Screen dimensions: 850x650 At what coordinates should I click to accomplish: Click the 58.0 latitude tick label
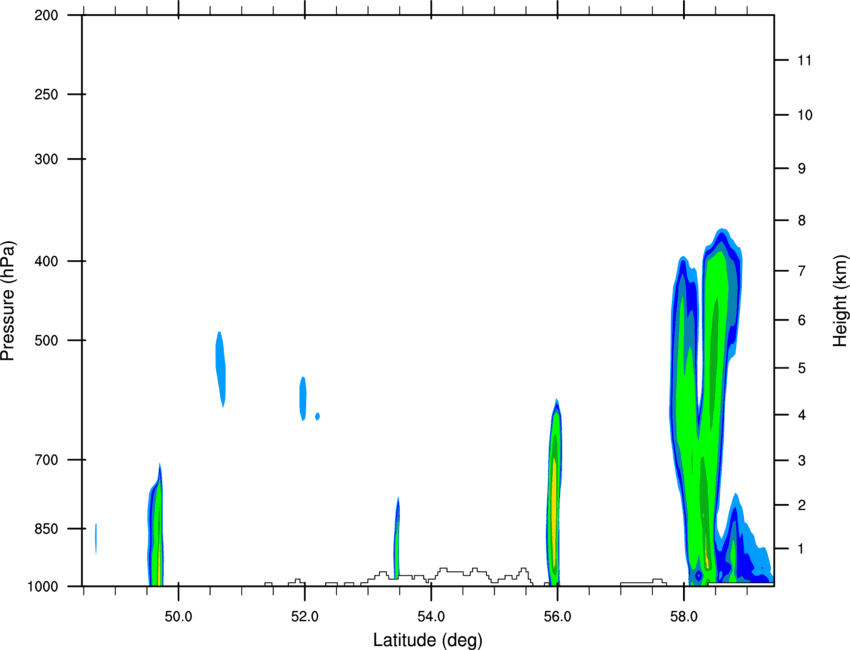pos(684,617)
